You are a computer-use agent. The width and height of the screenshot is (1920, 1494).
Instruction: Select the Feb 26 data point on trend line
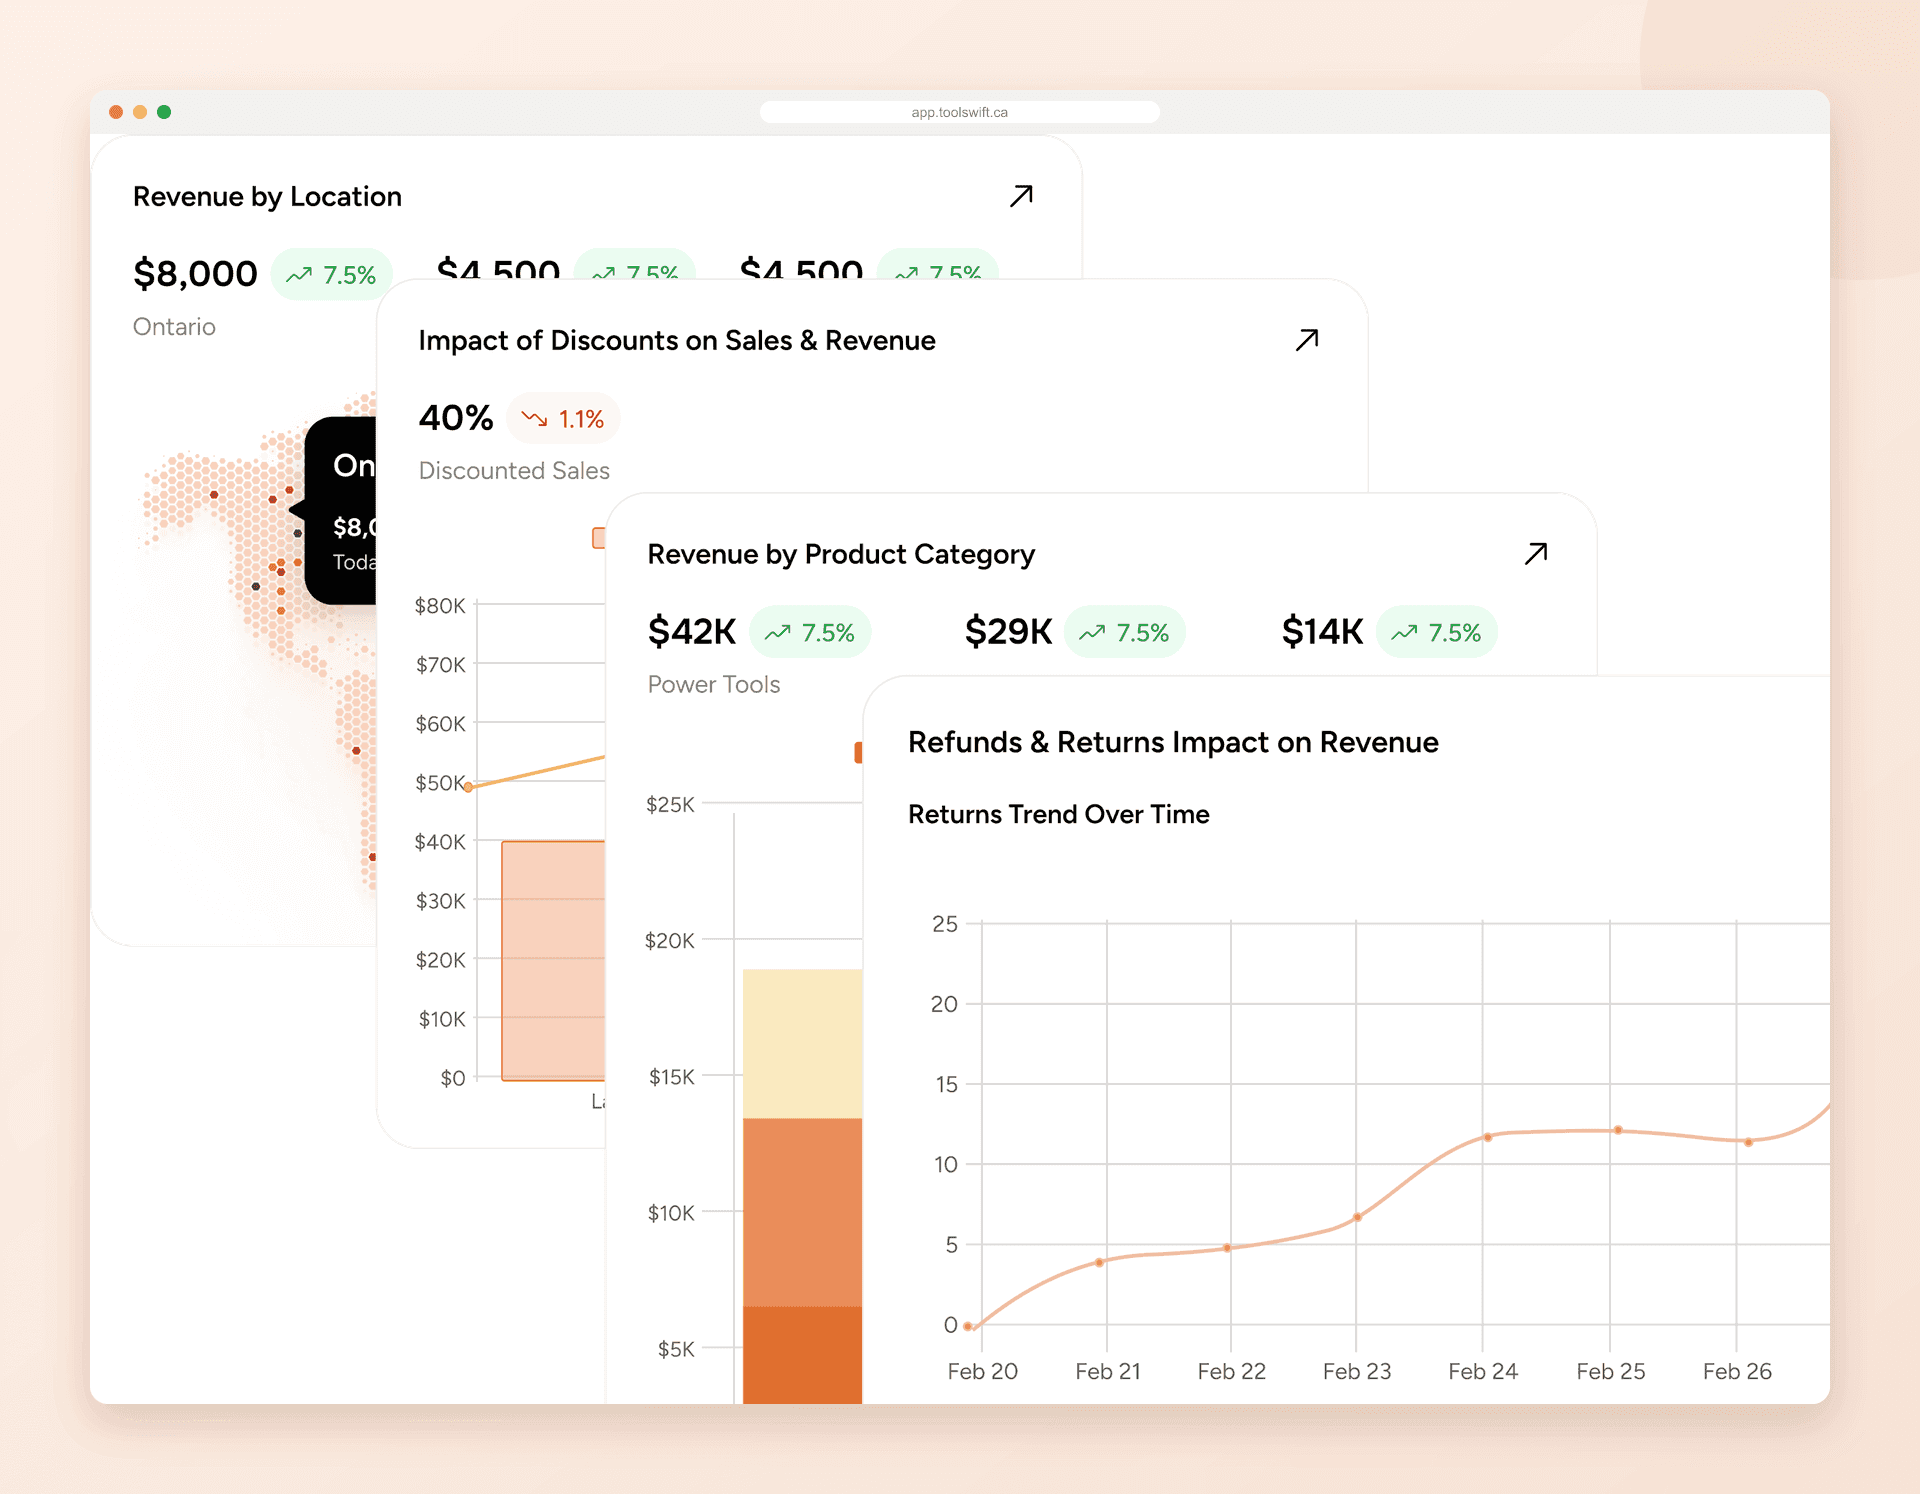[1748, 1142]
